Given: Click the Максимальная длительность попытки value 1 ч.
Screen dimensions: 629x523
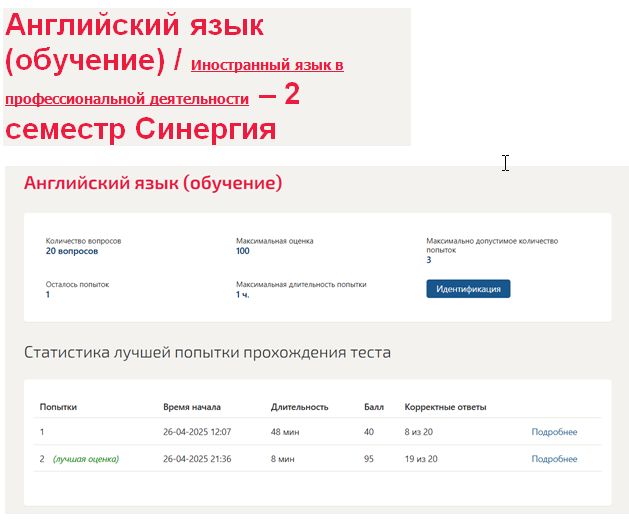Looking at the screenshot, I should [x=243, y=294].
